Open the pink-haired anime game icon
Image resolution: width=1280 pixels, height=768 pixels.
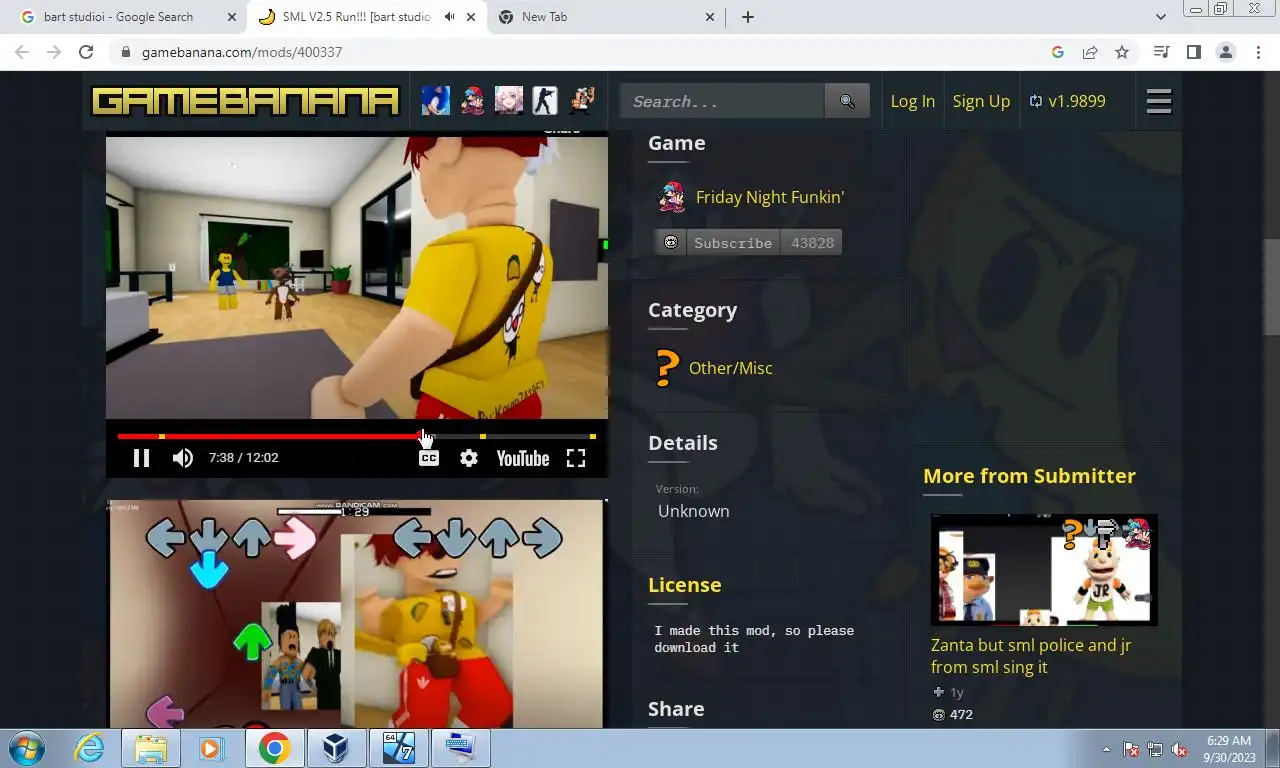pyautogui.click(x=508, y=100)
